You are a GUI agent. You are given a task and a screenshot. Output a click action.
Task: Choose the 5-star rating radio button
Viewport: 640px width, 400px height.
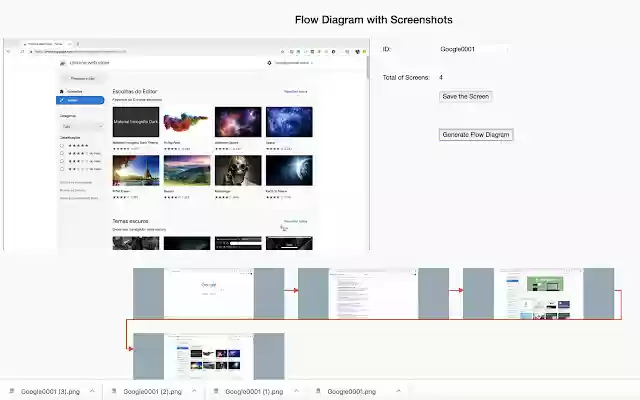click(x=62, y=145)
